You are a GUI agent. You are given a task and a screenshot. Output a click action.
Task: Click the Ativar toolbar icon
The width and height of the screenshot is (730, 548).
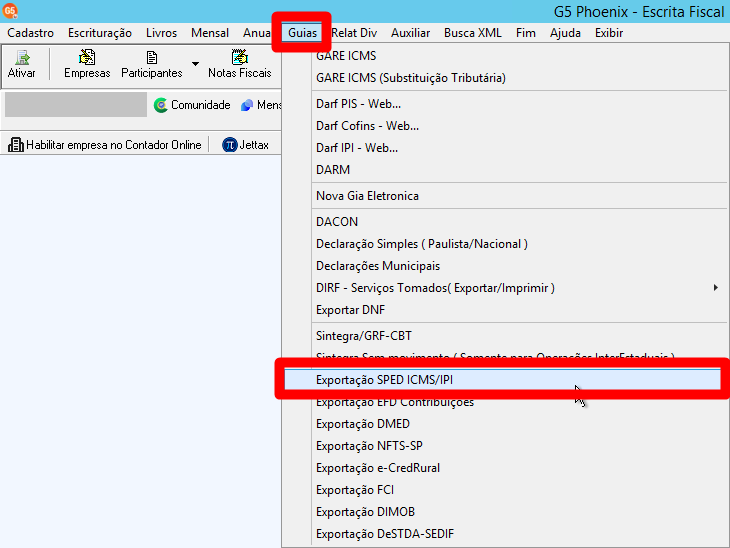pyautogui.click(x=21, y=64)
